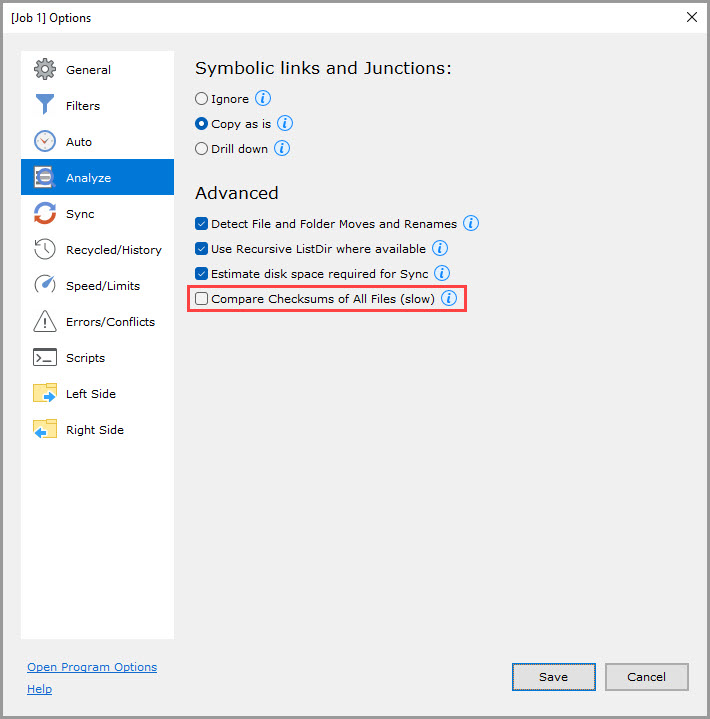Click the Help link
Screen dimensions: 710x719
click(39, 689)
